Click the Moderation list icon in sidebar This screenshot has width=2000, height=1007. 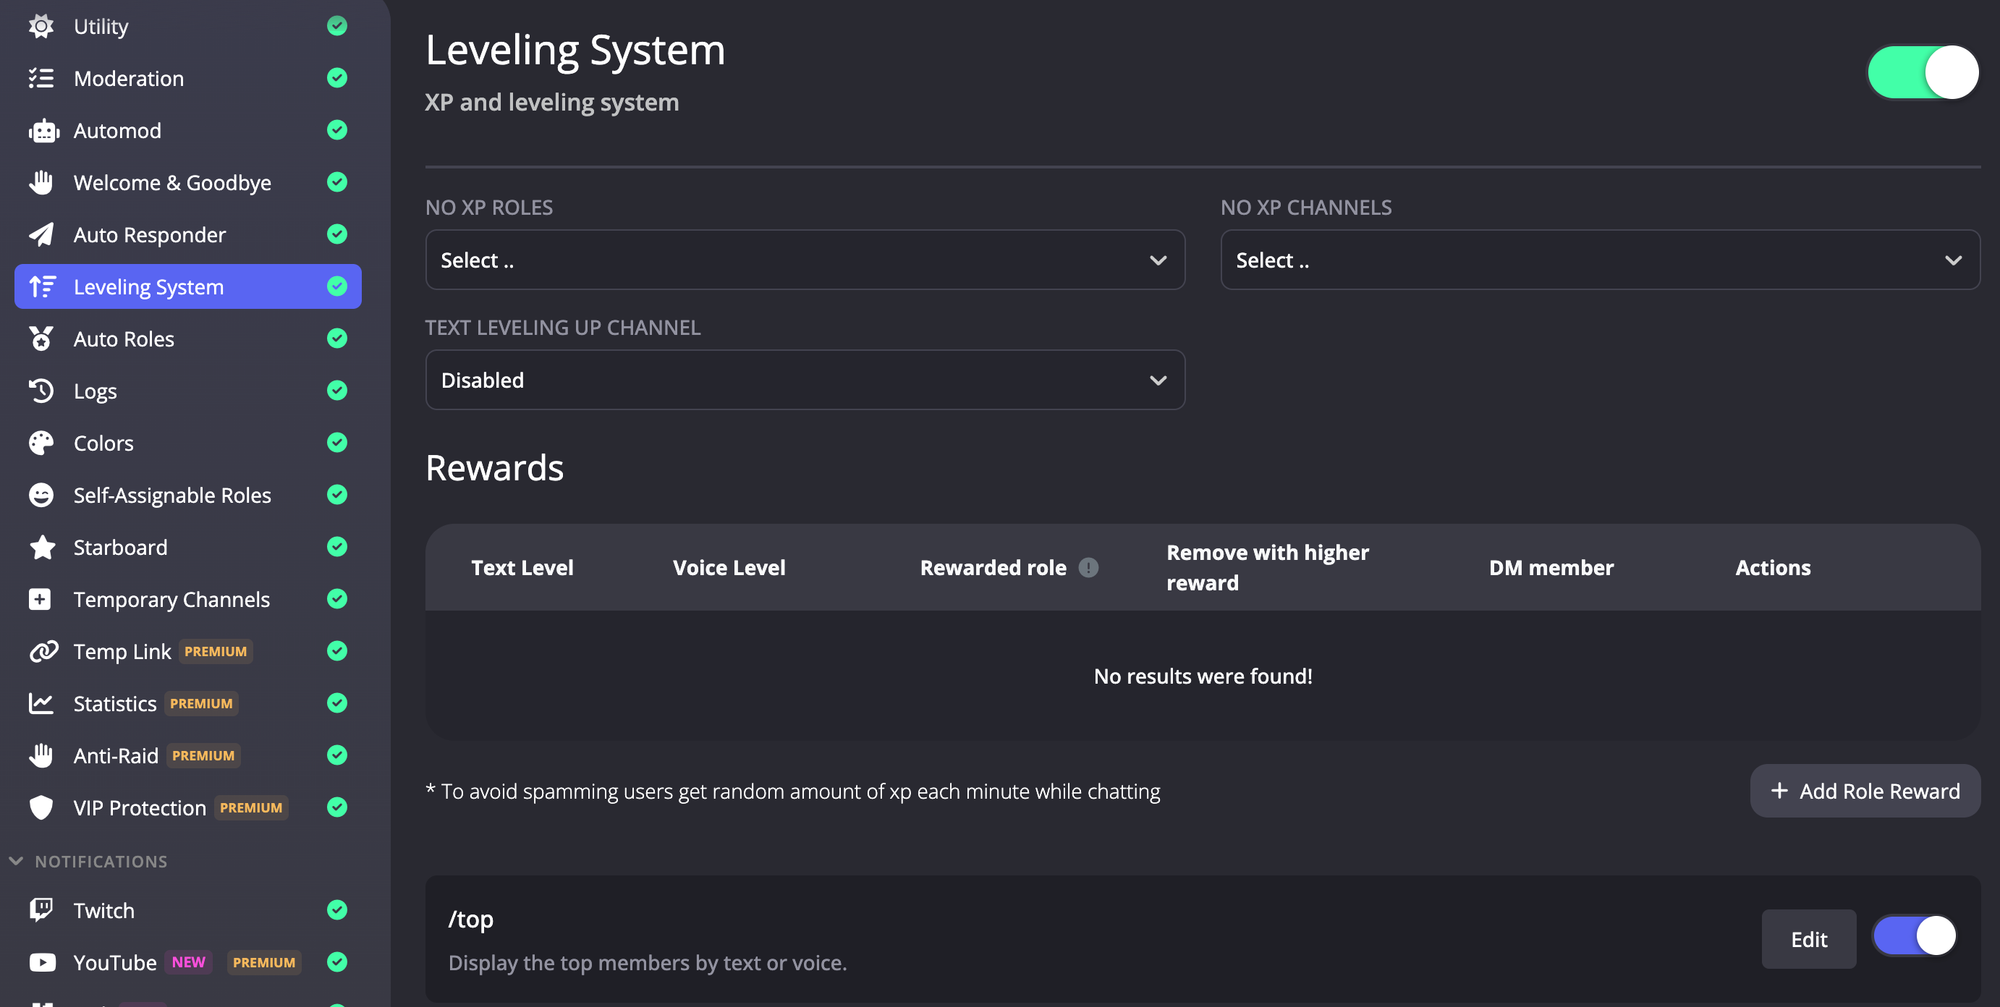click(x=41, y=78)
